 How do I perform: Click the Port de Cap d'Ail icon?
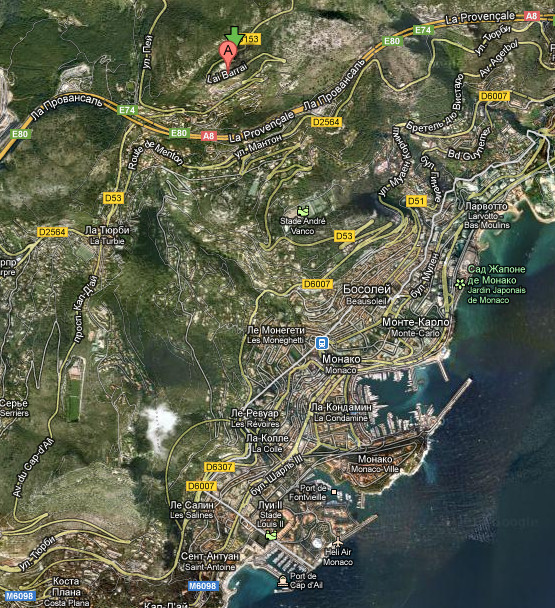tap(282, 582)
